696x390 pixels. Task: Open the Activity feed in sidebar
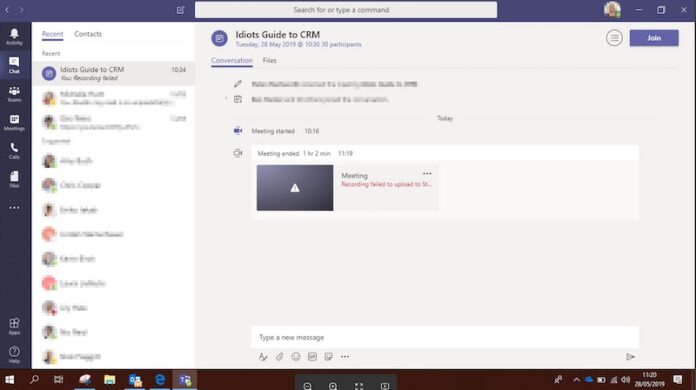(14, 36)
